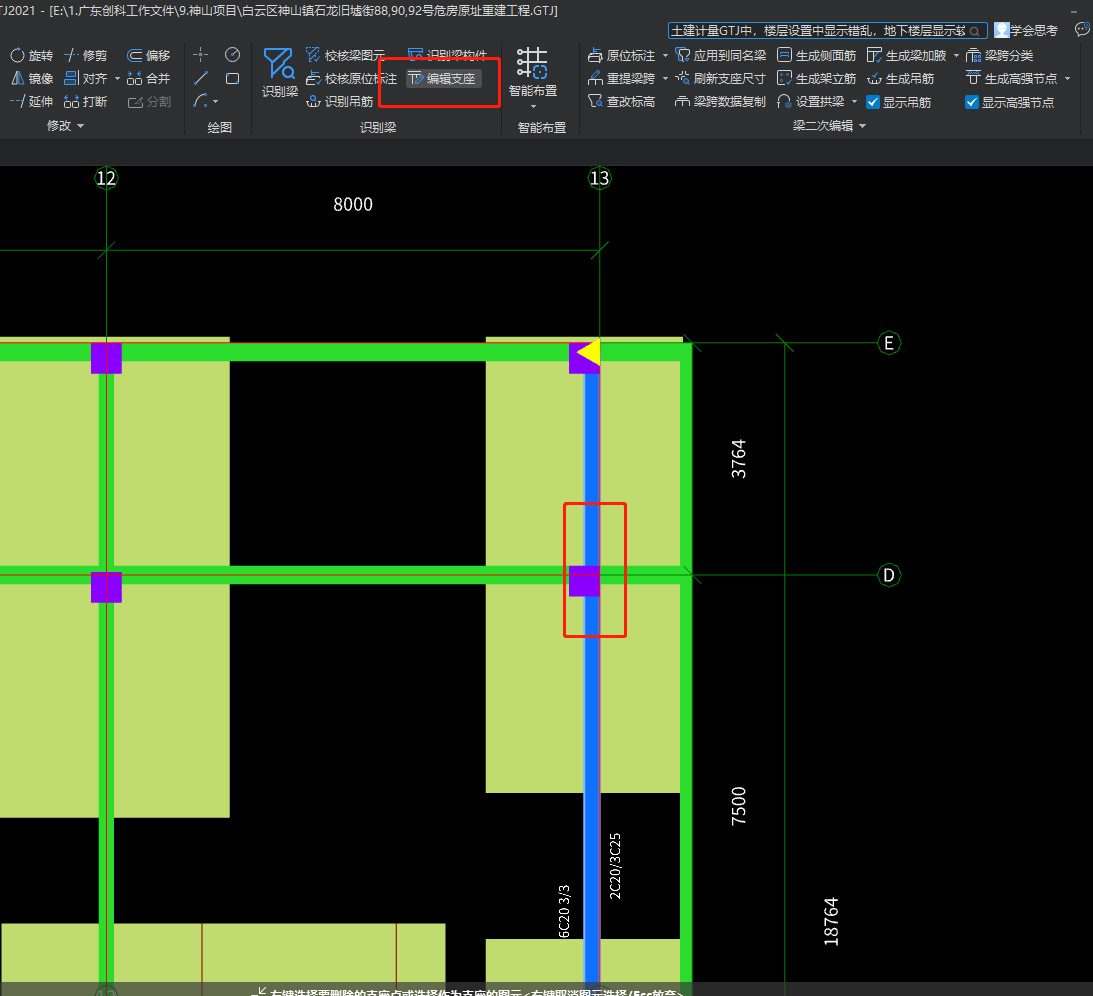
Task: Click 梁跨分类 tool
Action: (1000, 55)
